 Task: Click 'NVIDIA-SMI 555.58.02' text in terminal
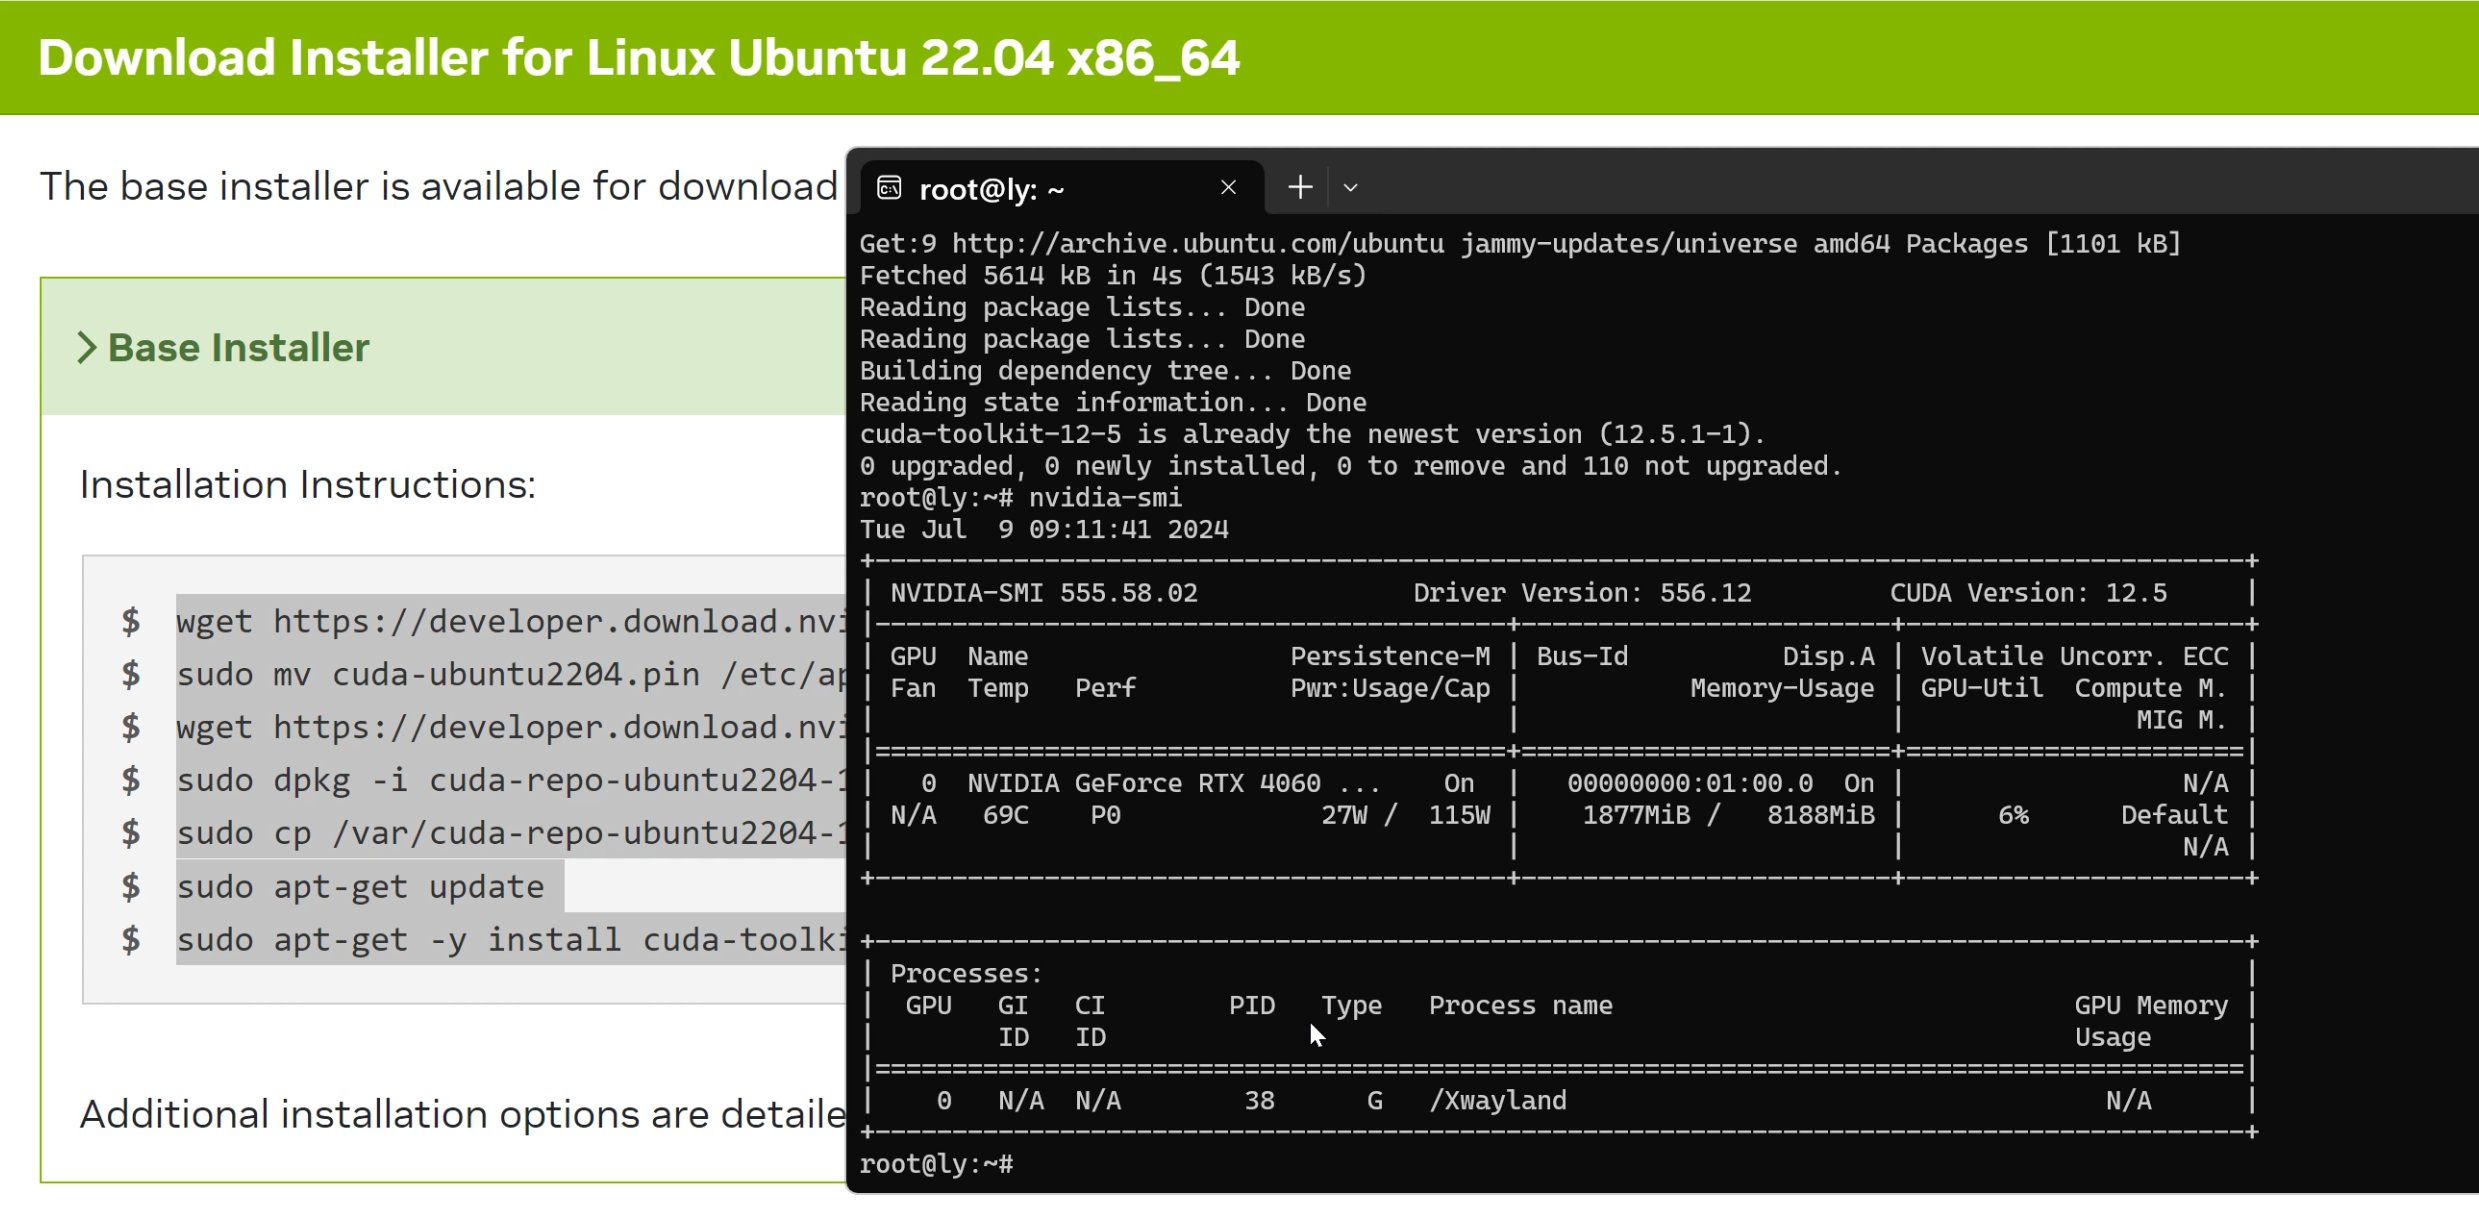click(1044, 593)
